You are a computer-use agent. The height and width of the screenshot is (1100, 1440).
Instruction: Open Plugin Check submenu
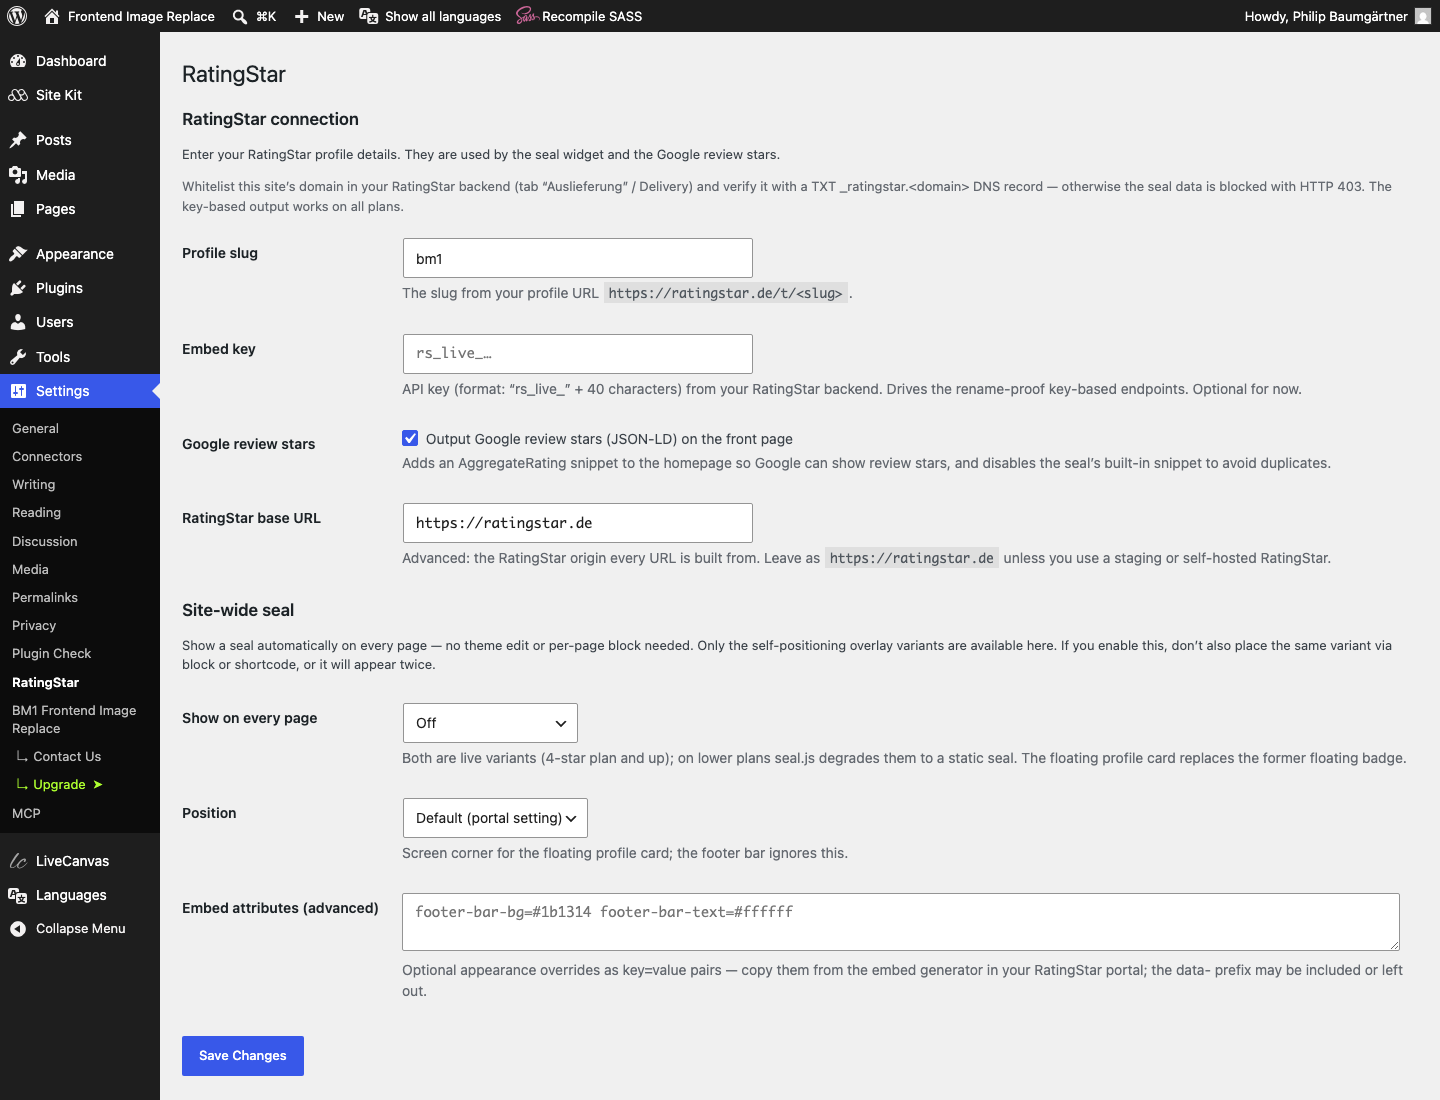[x=52, y=653]
